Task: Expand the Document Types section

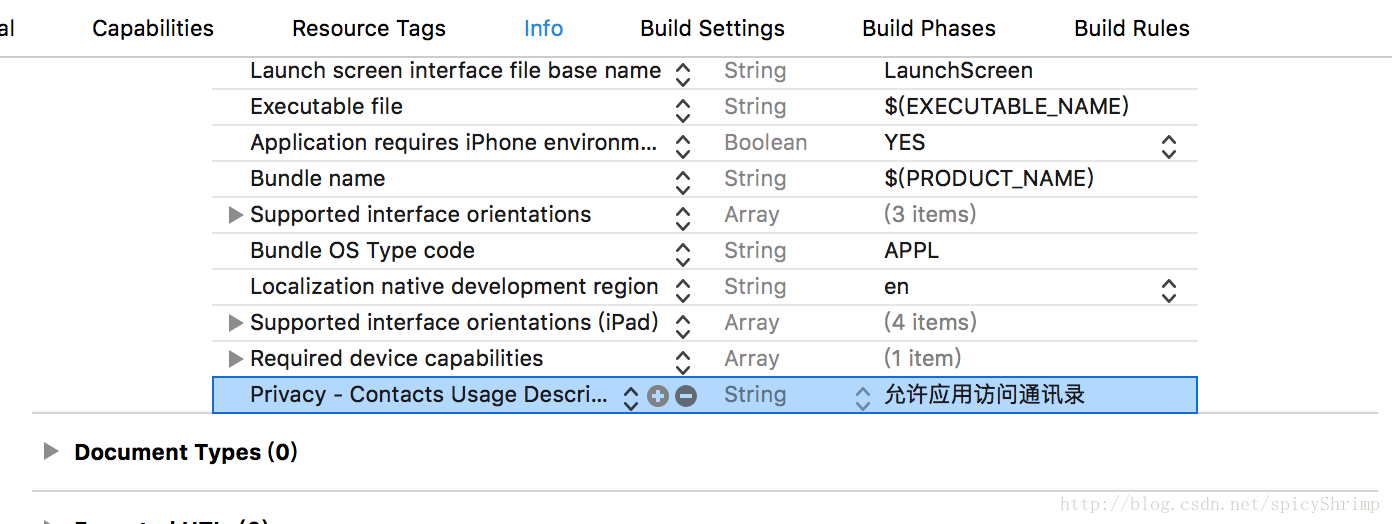Action: tap(51, 452)
